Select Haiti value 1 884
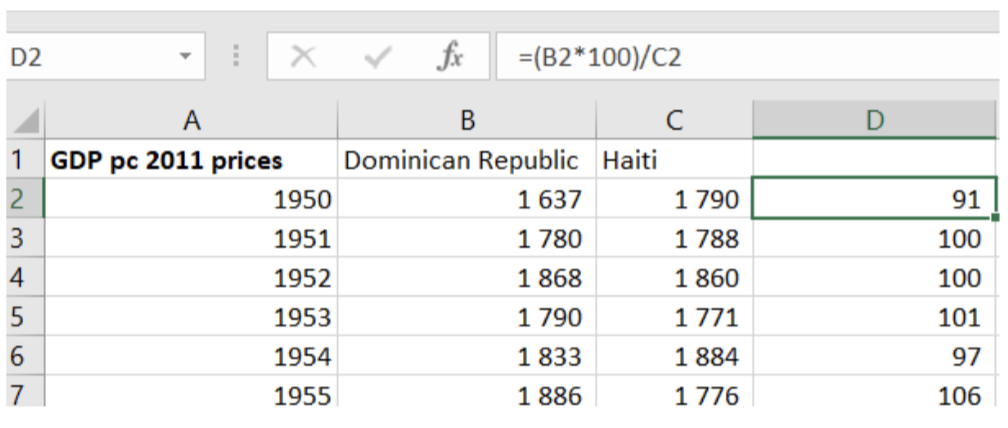This screenshot has height=428, width=1008. pos(674,356)
